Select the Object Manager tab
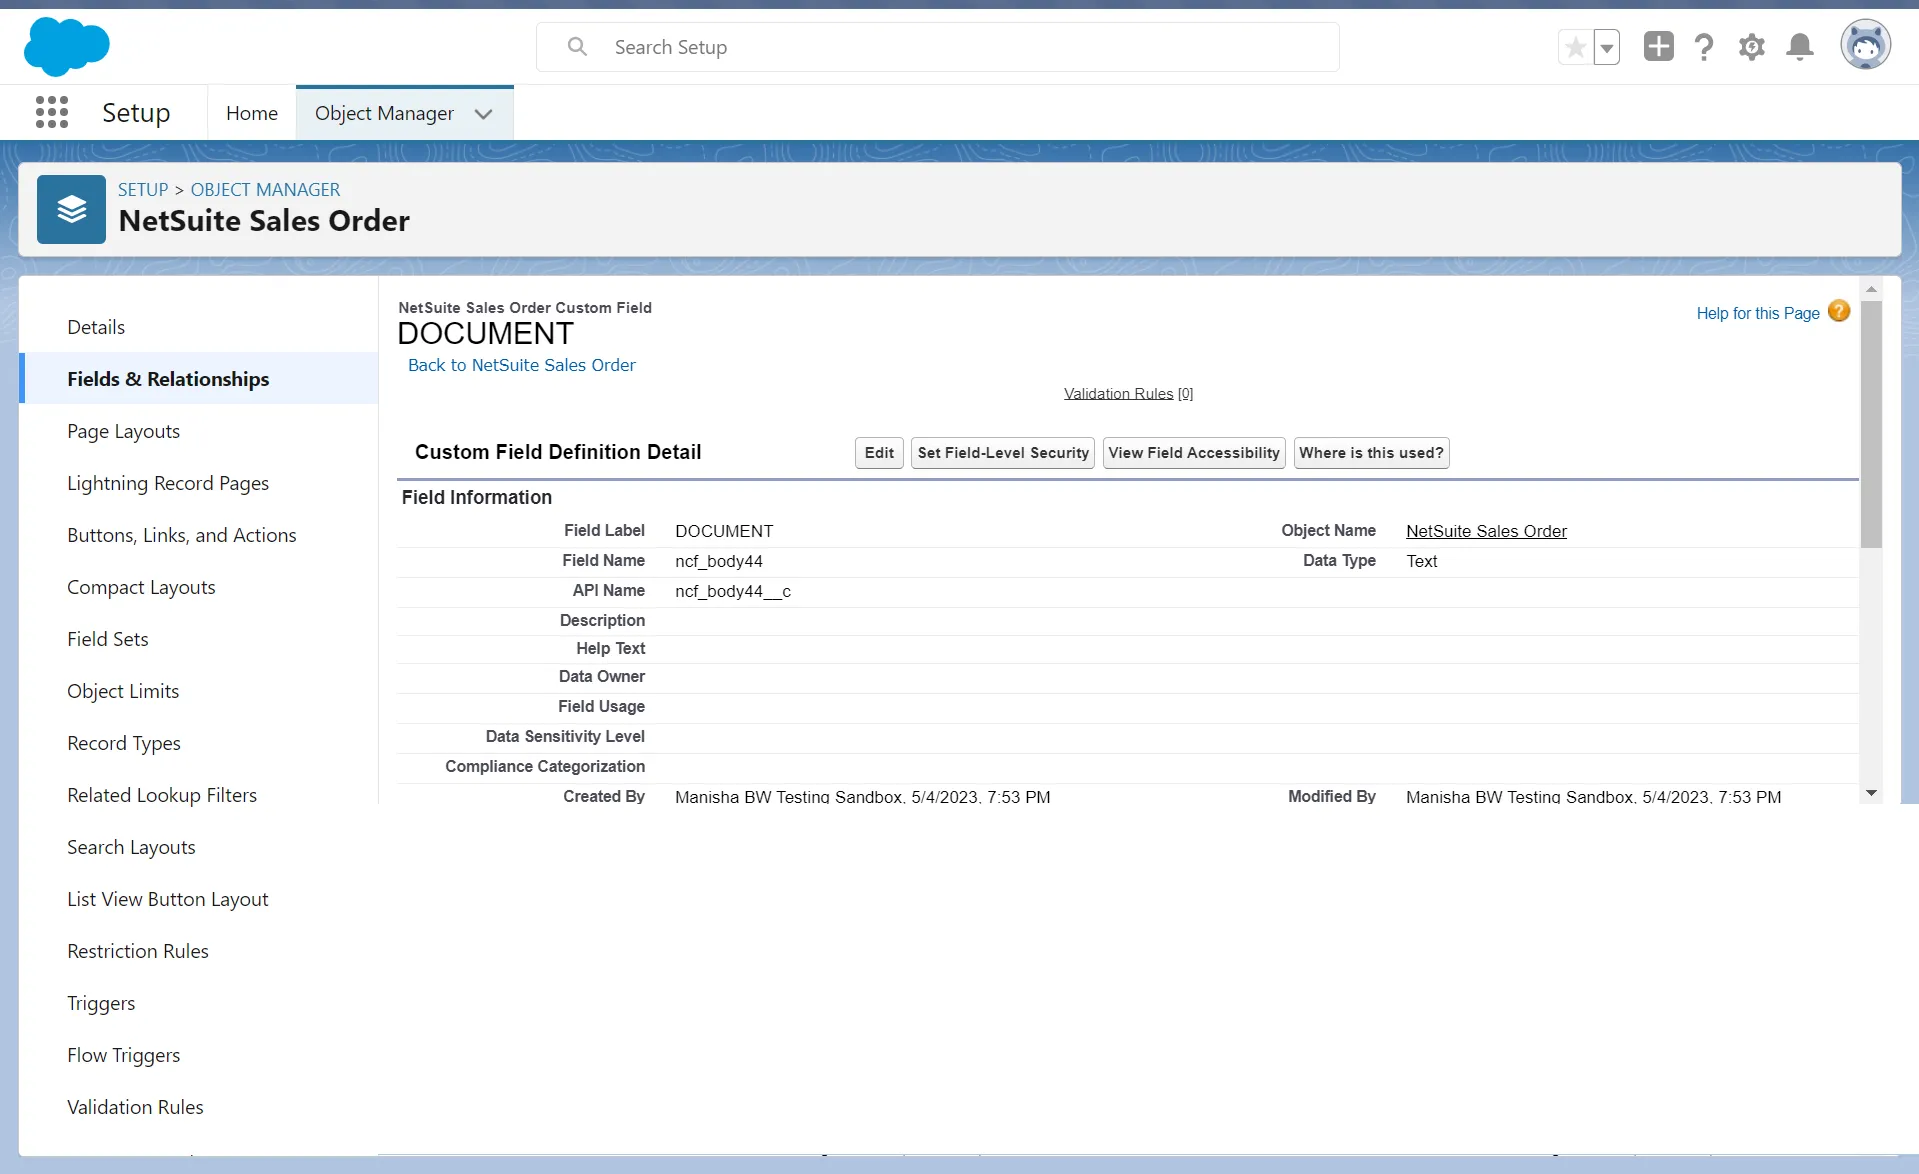The width and height of the screenshot is (1919, 1174). click(384, 113)
